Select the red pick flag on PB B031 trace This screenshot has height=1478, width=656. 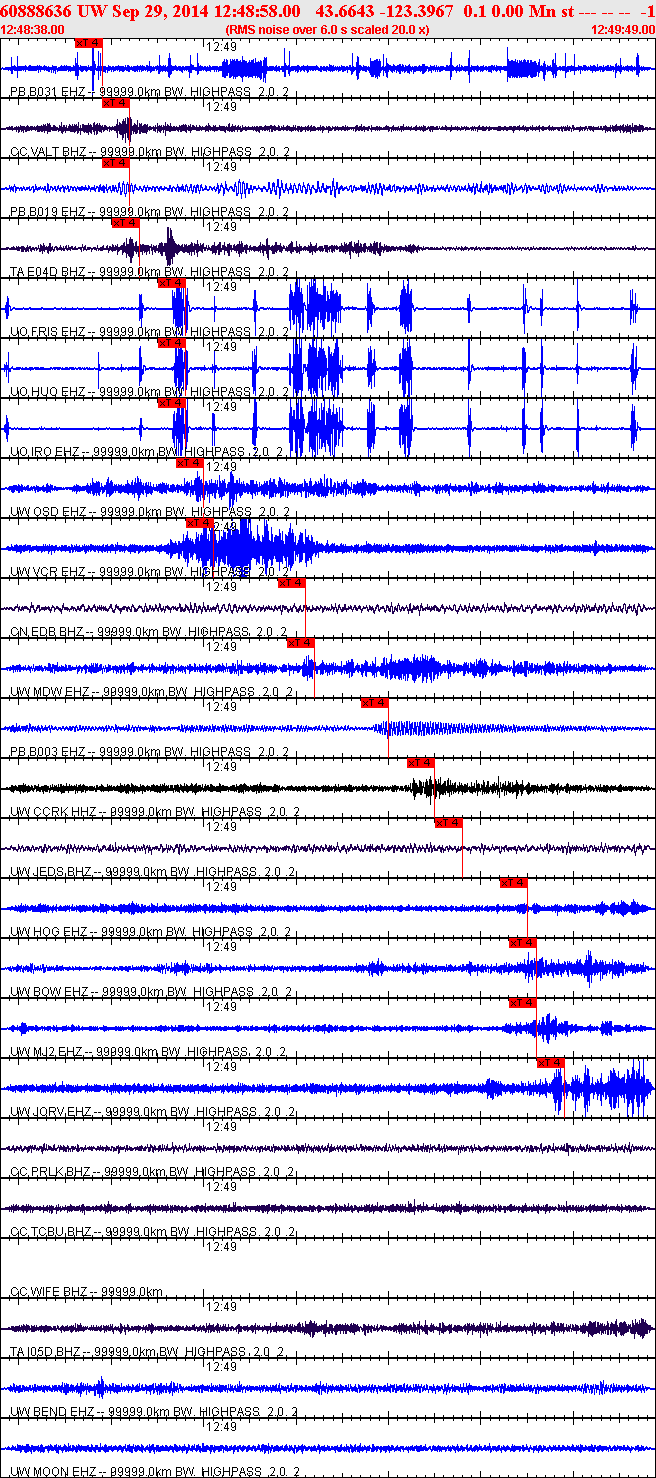click(88, 43)
